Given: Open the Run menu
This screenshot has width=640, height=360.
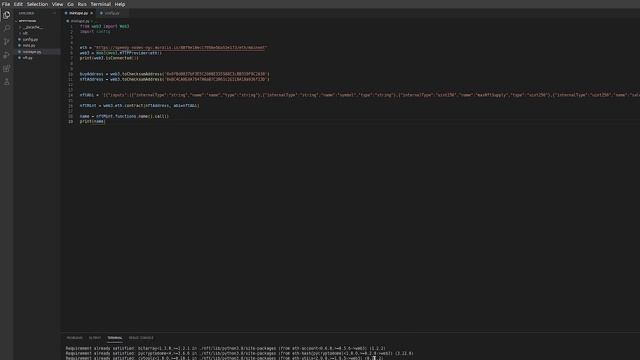Looking at the screenshot, I should (82, 4).
